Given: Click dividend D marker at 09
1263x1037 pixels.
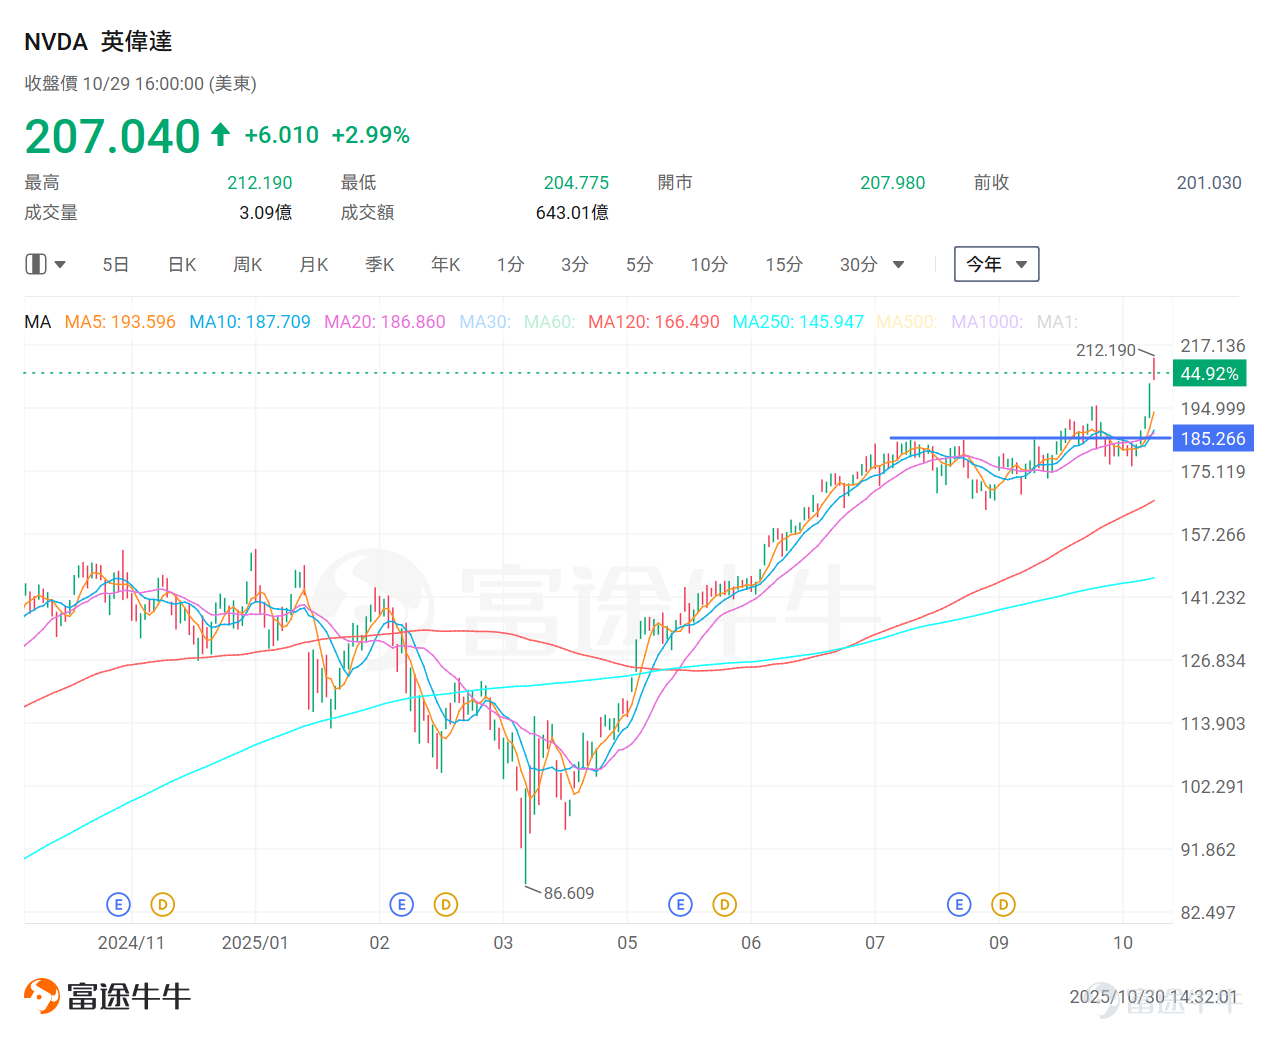Looking at the screenshot, I should [1003, 905].
